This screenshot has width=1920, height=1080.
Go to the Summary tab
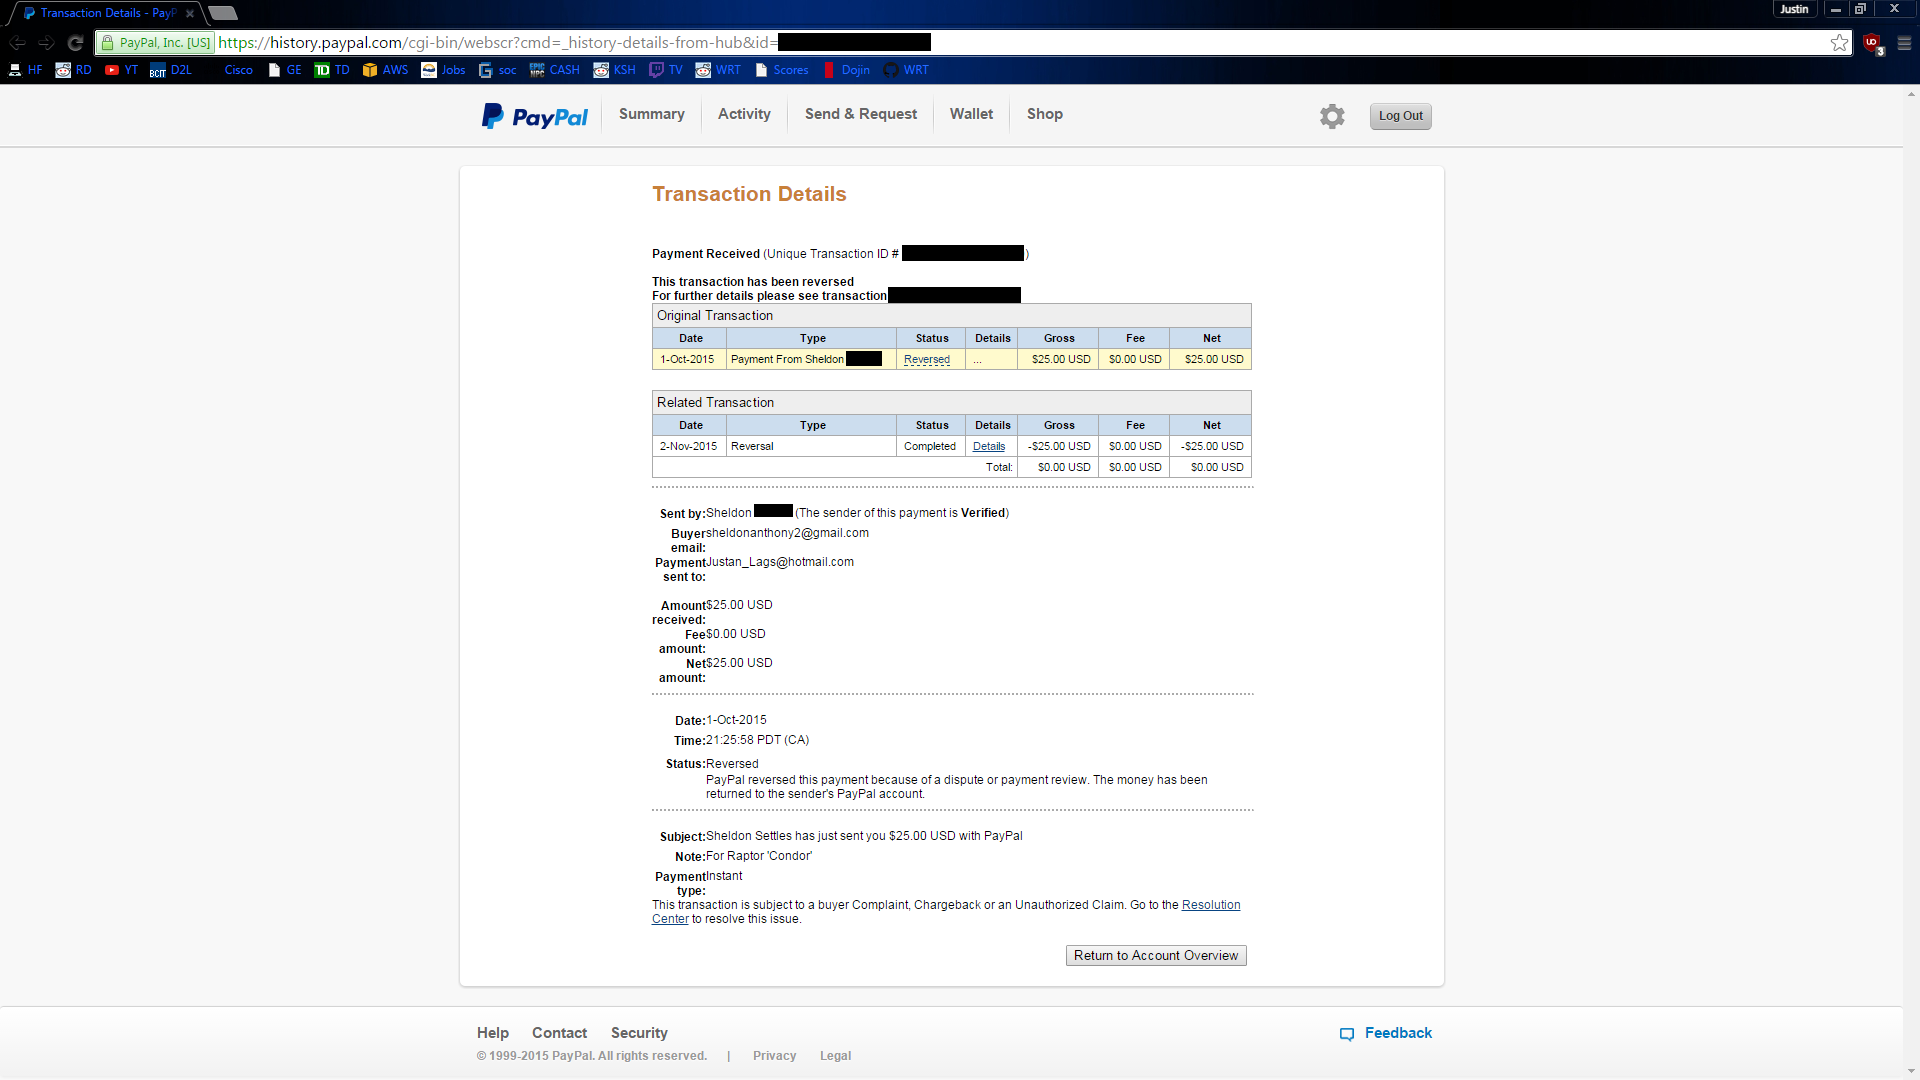point(652,114)
